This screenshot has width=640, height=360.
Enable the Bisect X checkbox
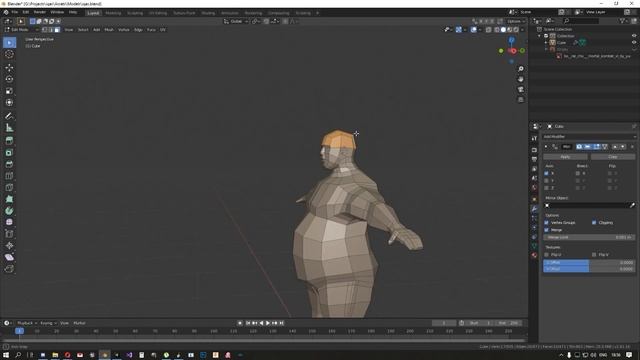coord(578,173)
